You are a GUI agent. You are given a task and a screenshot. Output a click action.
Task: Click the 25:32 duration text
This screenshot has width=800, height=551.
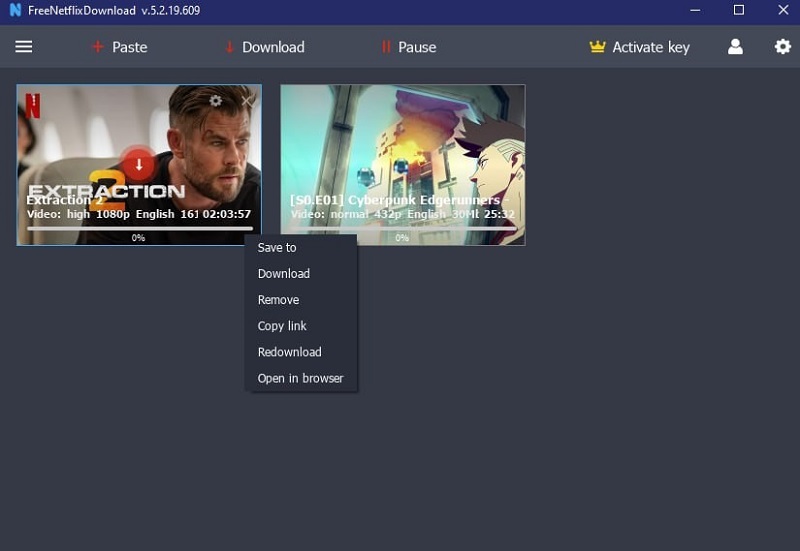click(x=499, y=214)
